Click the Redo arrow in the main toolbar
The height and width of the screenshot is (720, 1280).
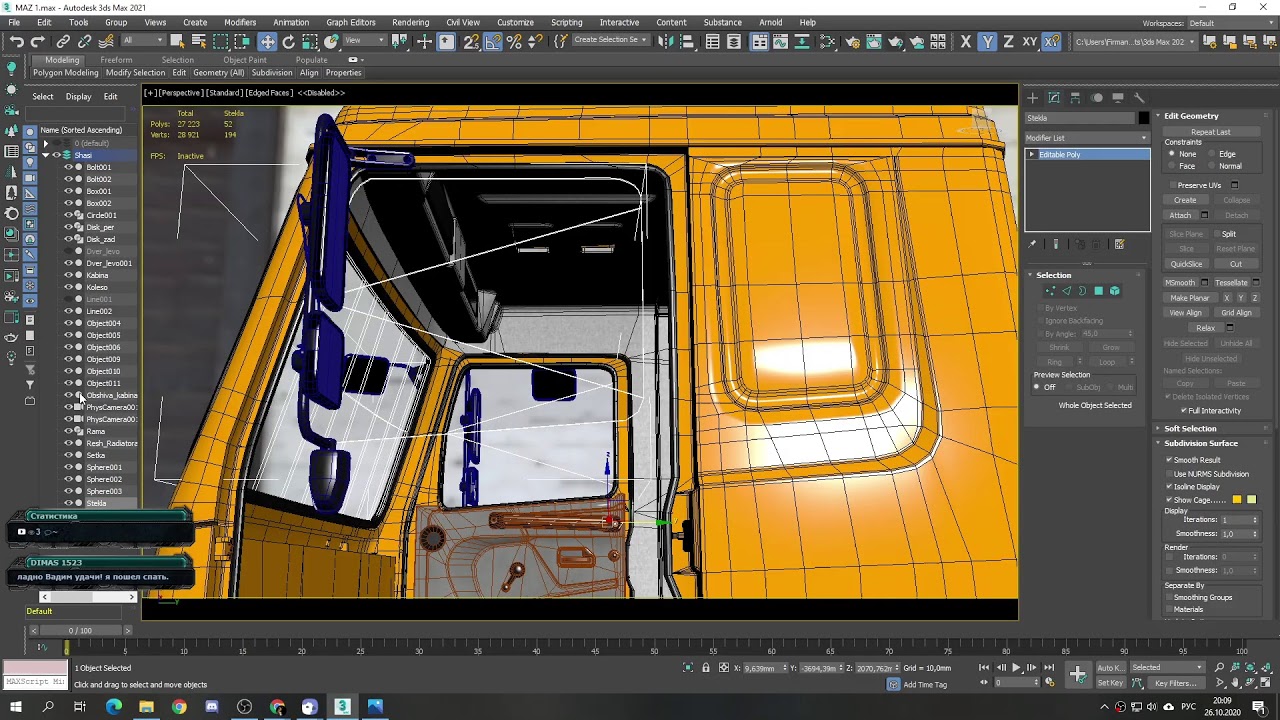click(x=37, y=41)
